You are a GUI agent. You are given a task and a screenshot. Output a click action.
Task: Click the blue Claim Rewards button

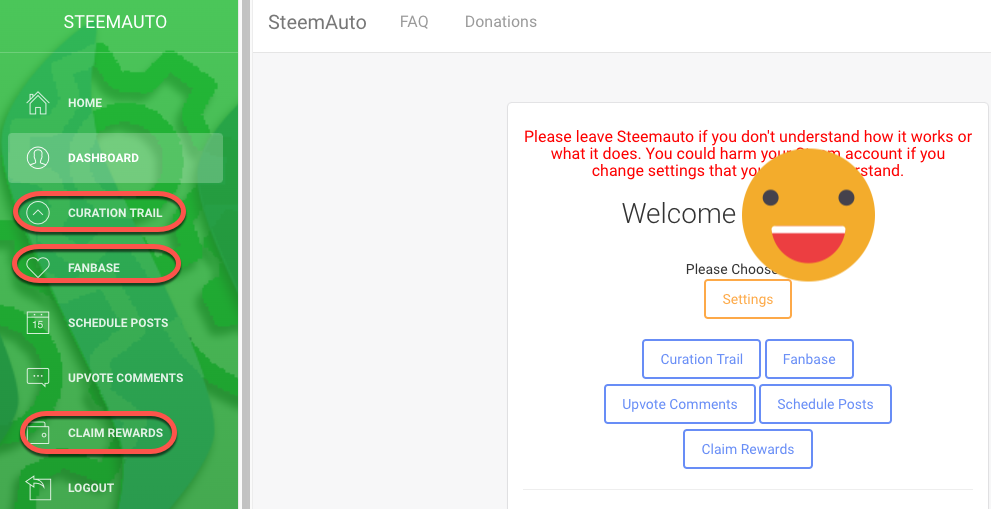point(748,449)
